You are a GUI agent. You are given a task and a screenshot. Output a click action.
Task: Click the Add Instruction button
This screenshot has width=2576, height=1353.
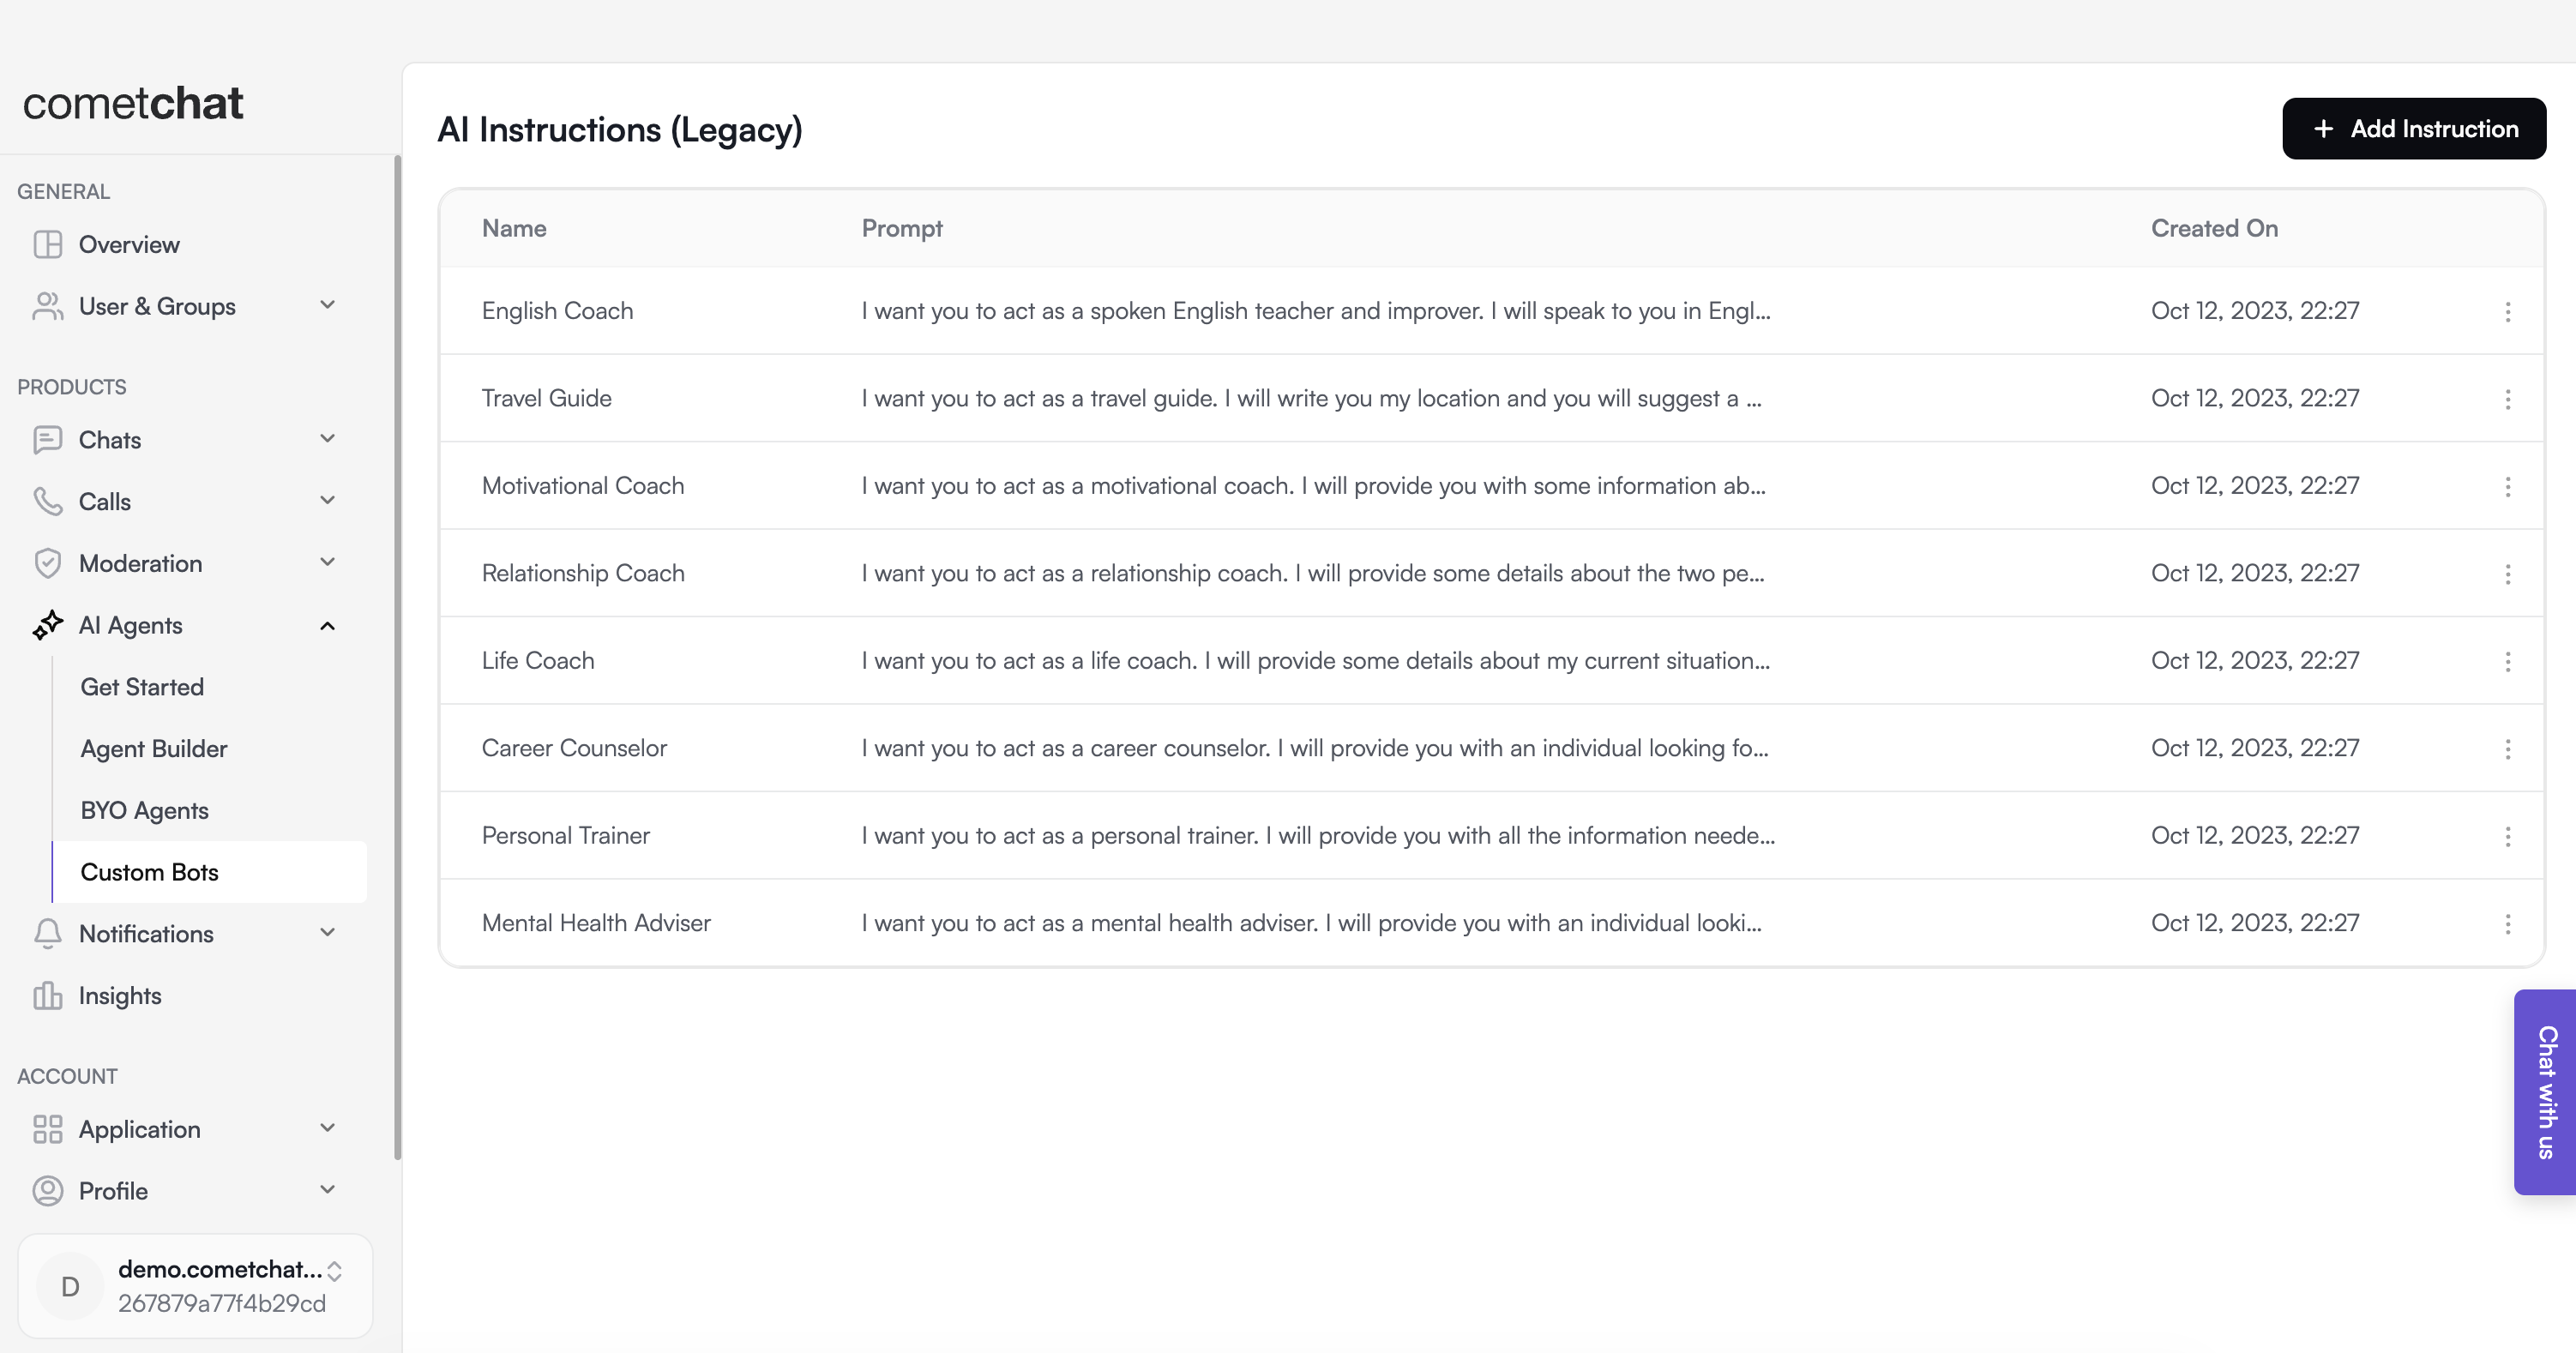pos(2413,129)
